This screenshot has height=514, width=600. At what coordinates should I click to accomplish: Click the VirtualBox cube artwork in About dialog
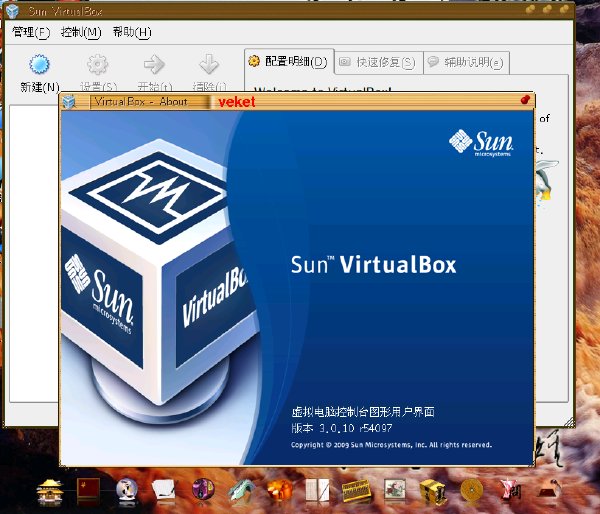[159, 281]
